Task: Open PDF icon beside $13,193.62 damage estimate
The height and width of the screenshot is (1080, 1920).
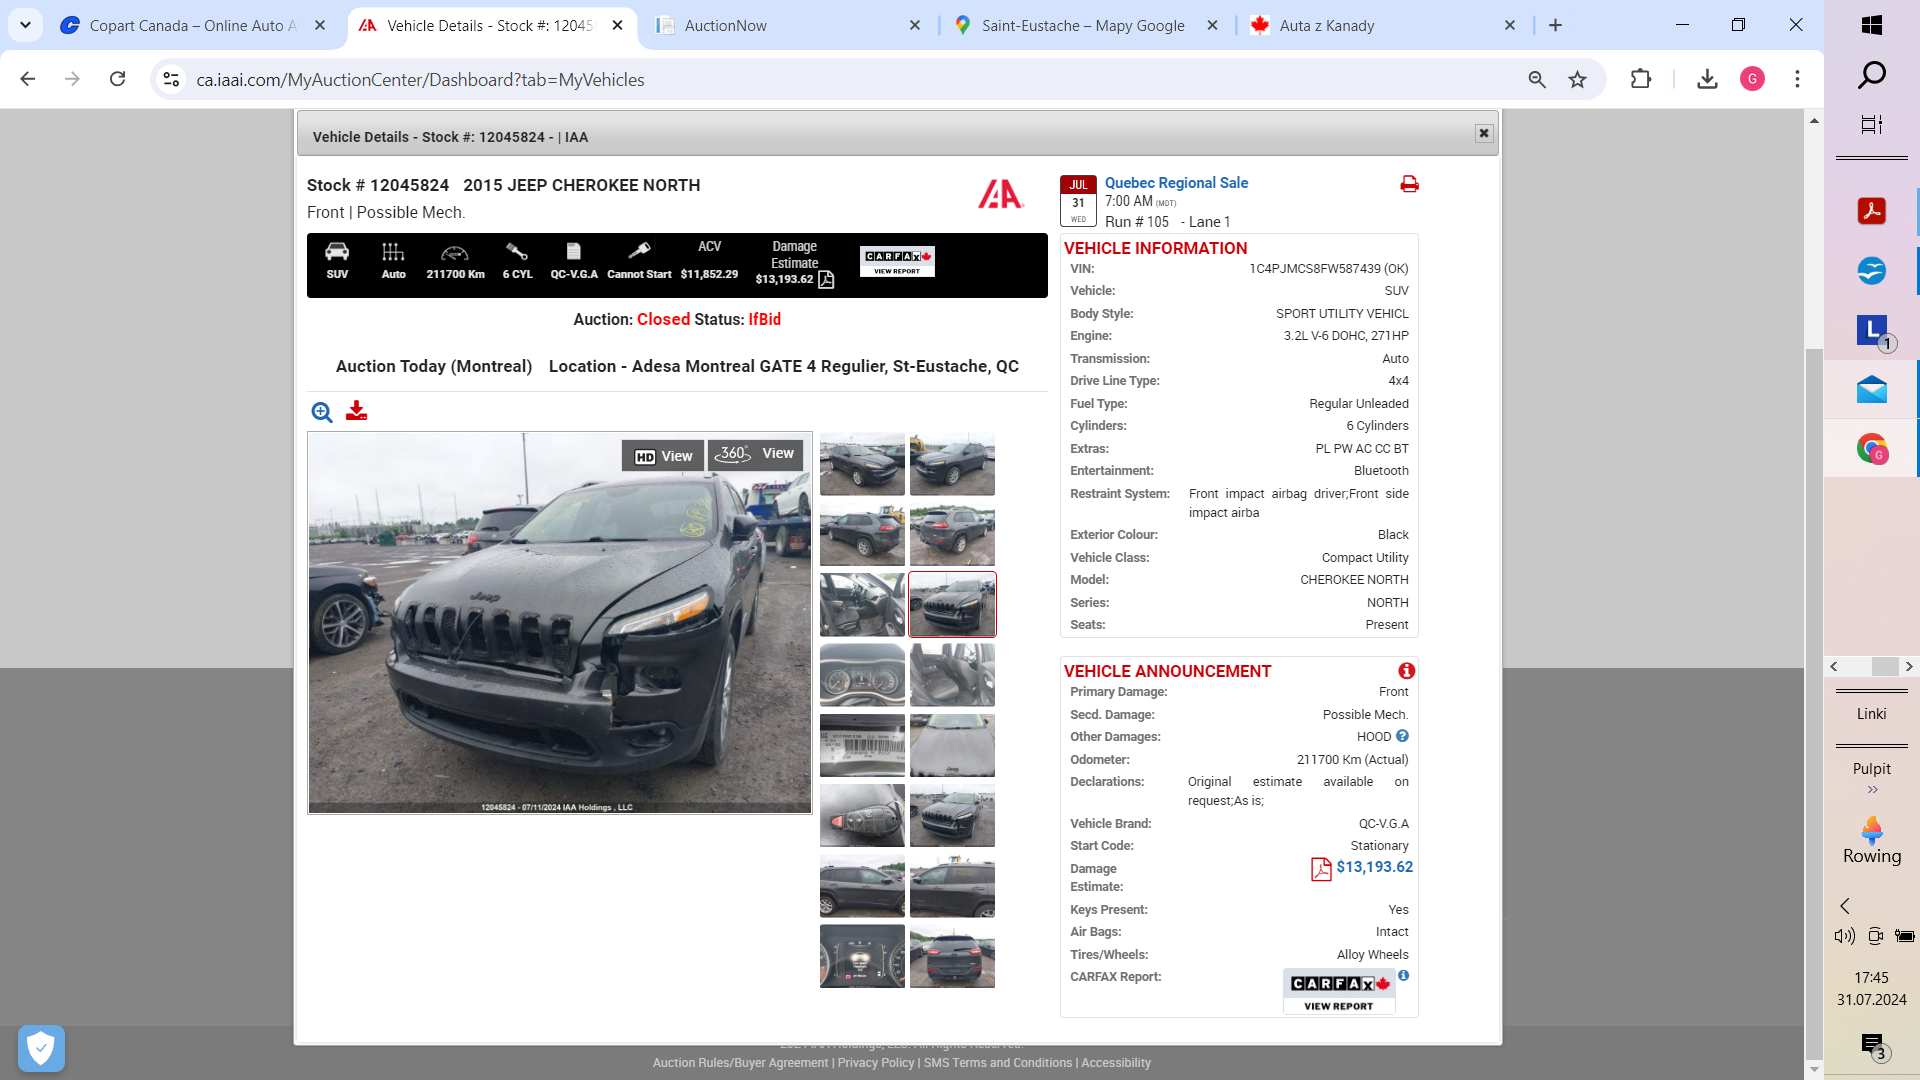Action: click(x=1321, y=869)
